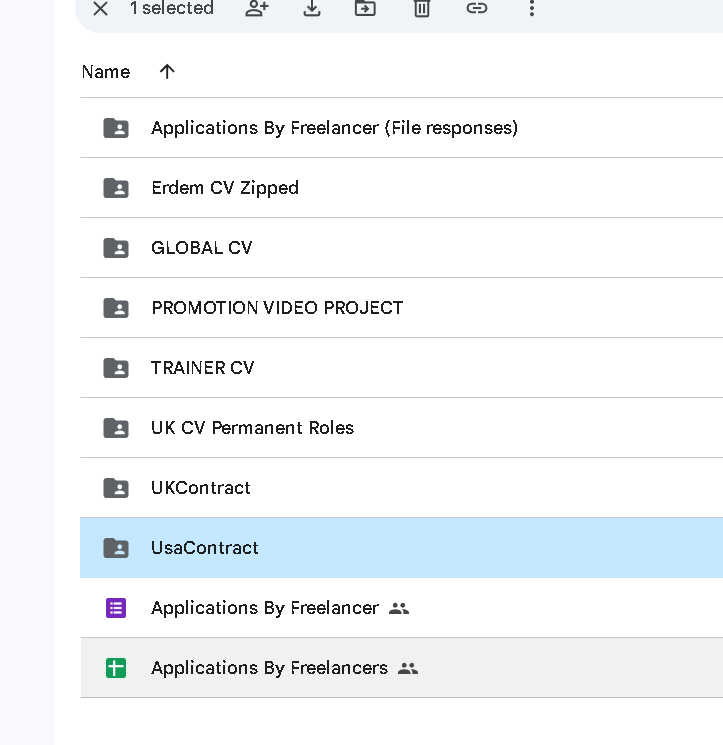The height and width of the screenshot is (745, 723).
Task: Click the PROMOTION VIDEO PROJECT folder icon
Action: (116, 308)
